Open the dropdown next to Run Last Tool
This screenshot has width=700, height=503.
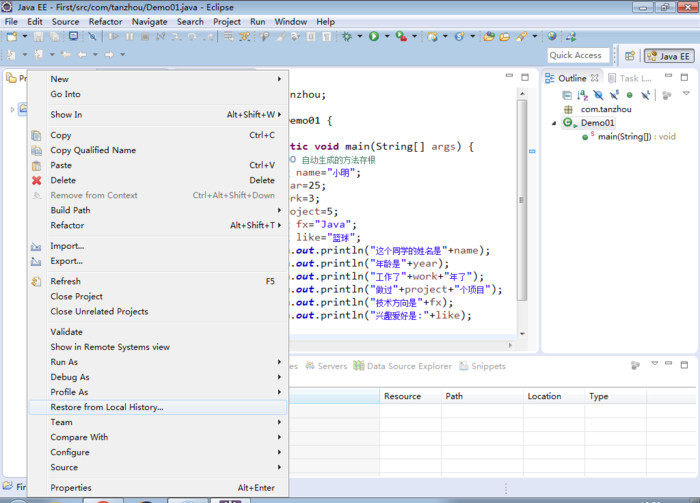click(414, 37)
